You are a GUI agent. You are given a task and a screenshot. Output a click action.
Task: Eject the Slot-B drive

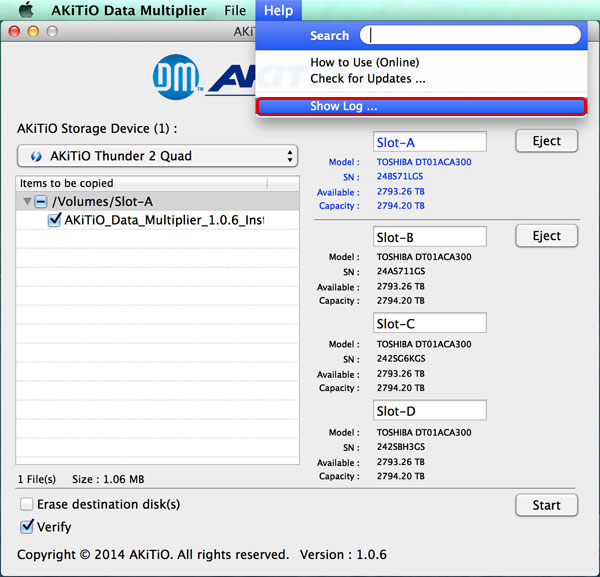coord(546,236)
